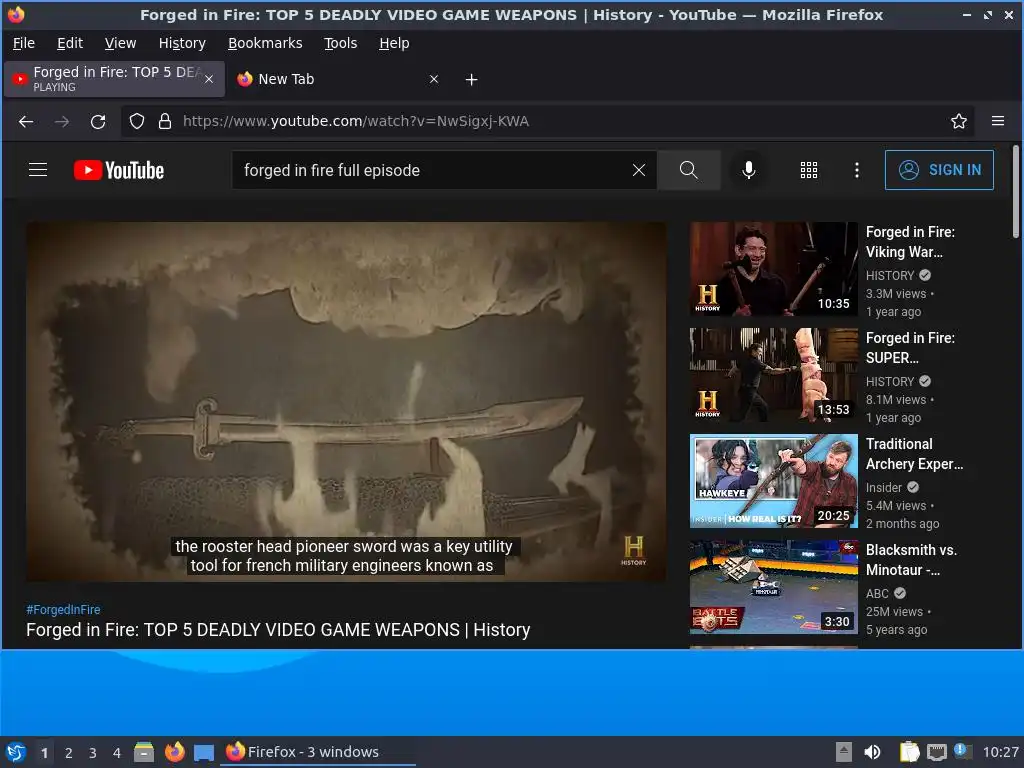Image resolution: width=1024 pixels, height=768 pixels.
Task: Click the #ForgedInFire hashtag link
Action: point(63,609)
